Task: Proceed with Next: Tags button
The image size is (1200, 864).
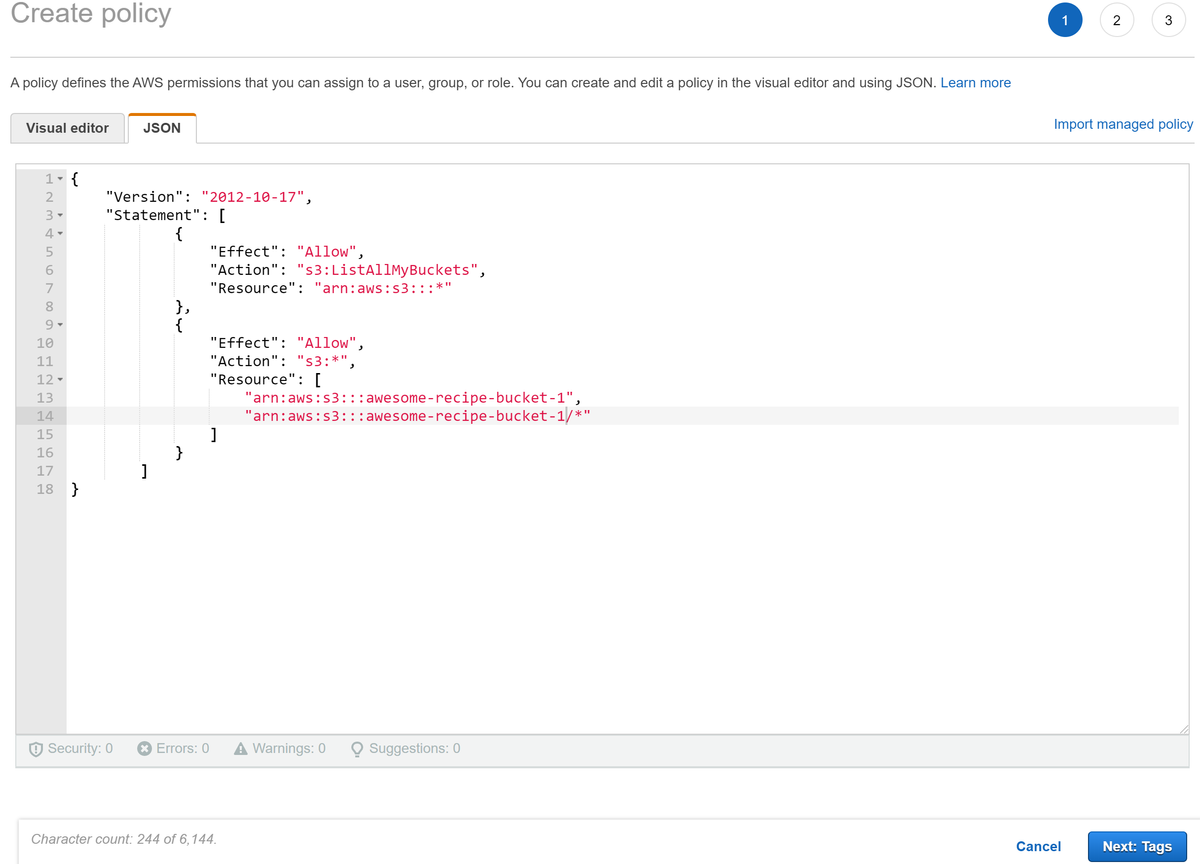Action: click(1137, 846)
